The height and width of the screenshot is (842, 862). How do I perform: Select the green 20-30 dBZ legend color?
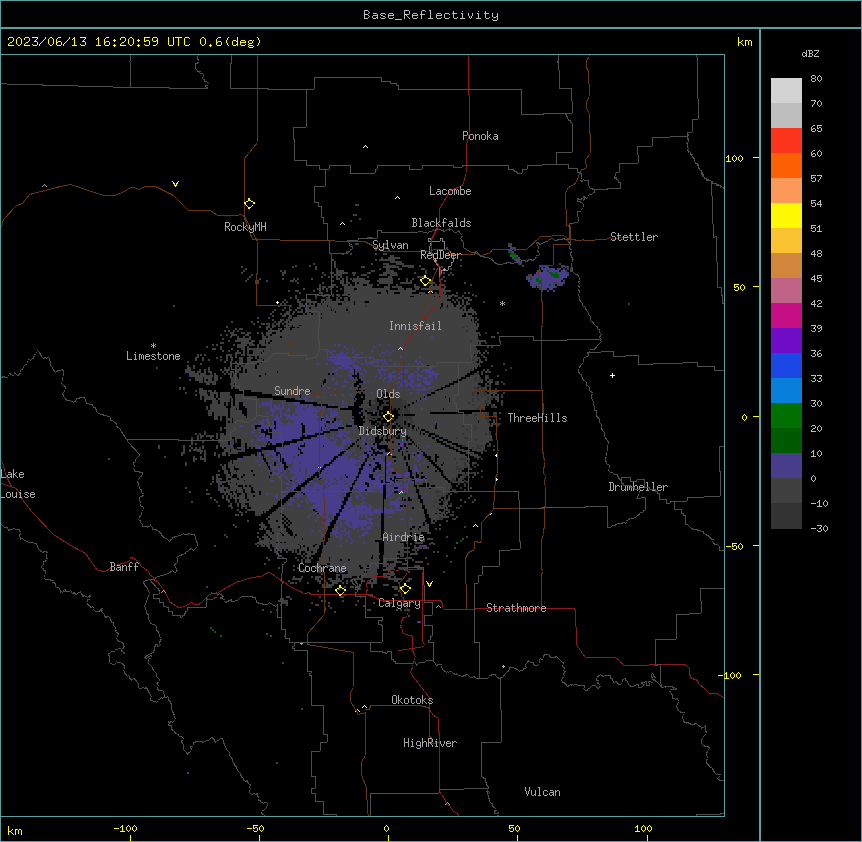[786, 416]
